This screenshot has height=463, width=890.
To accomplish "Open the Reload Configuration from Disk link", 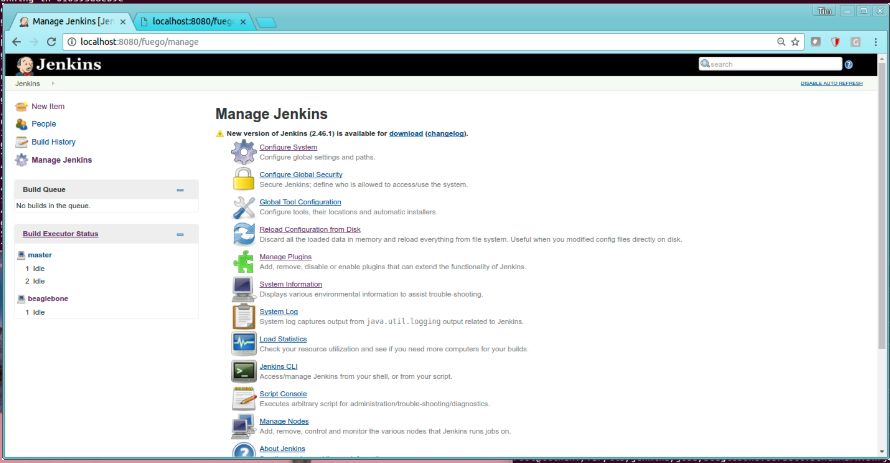I will coord(310,229).
